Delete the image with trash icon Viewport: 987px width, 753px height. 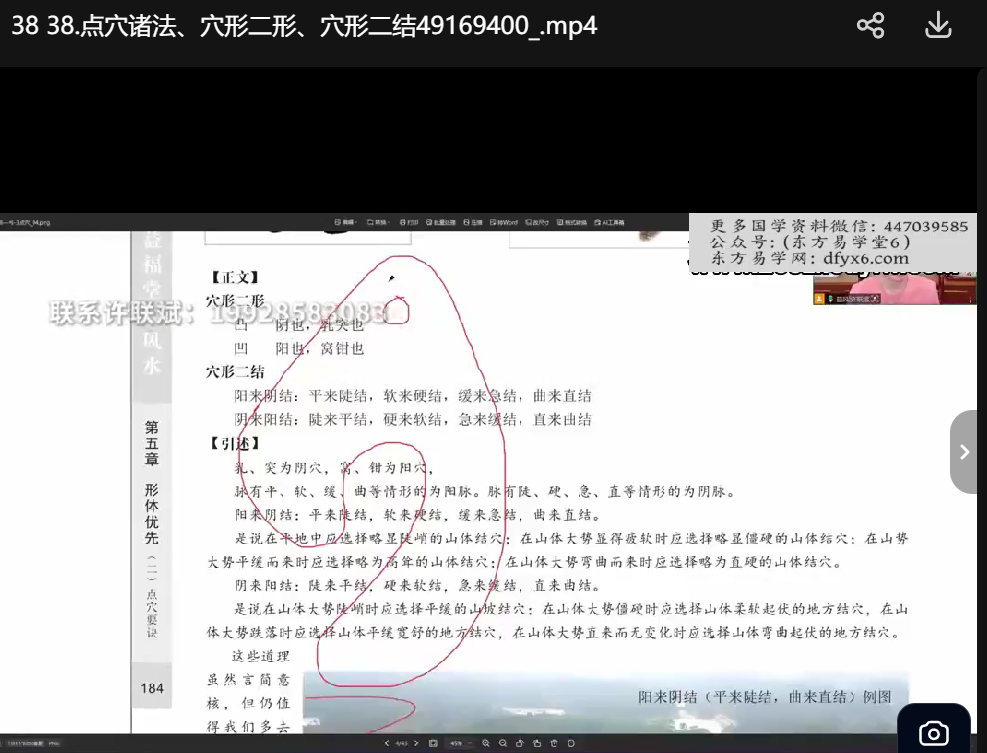click(x=554, y=743)
